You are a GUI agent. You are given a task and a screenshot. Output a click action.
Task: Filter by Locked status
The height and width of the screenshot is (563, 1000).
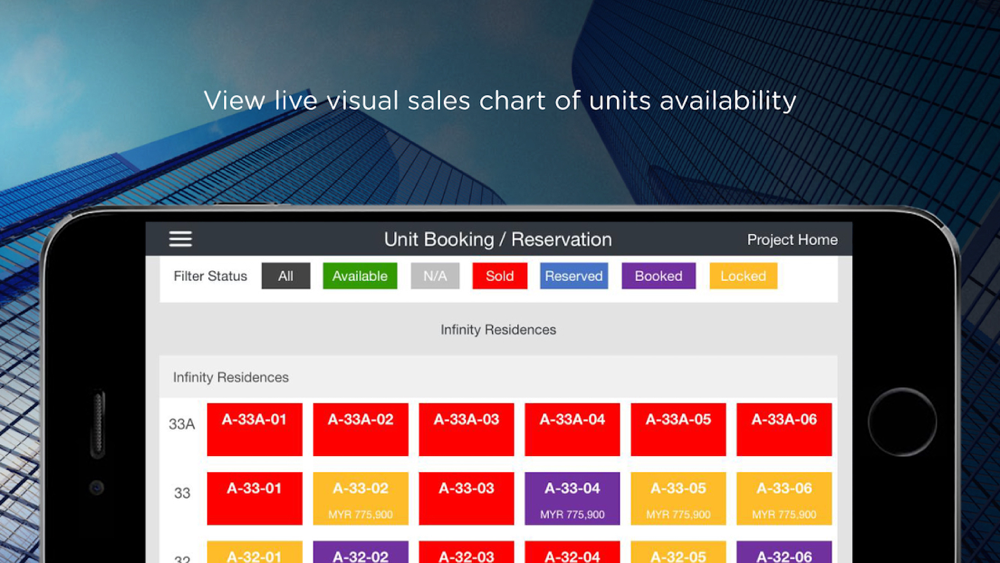pyautogui.click(x=743, y=276)
